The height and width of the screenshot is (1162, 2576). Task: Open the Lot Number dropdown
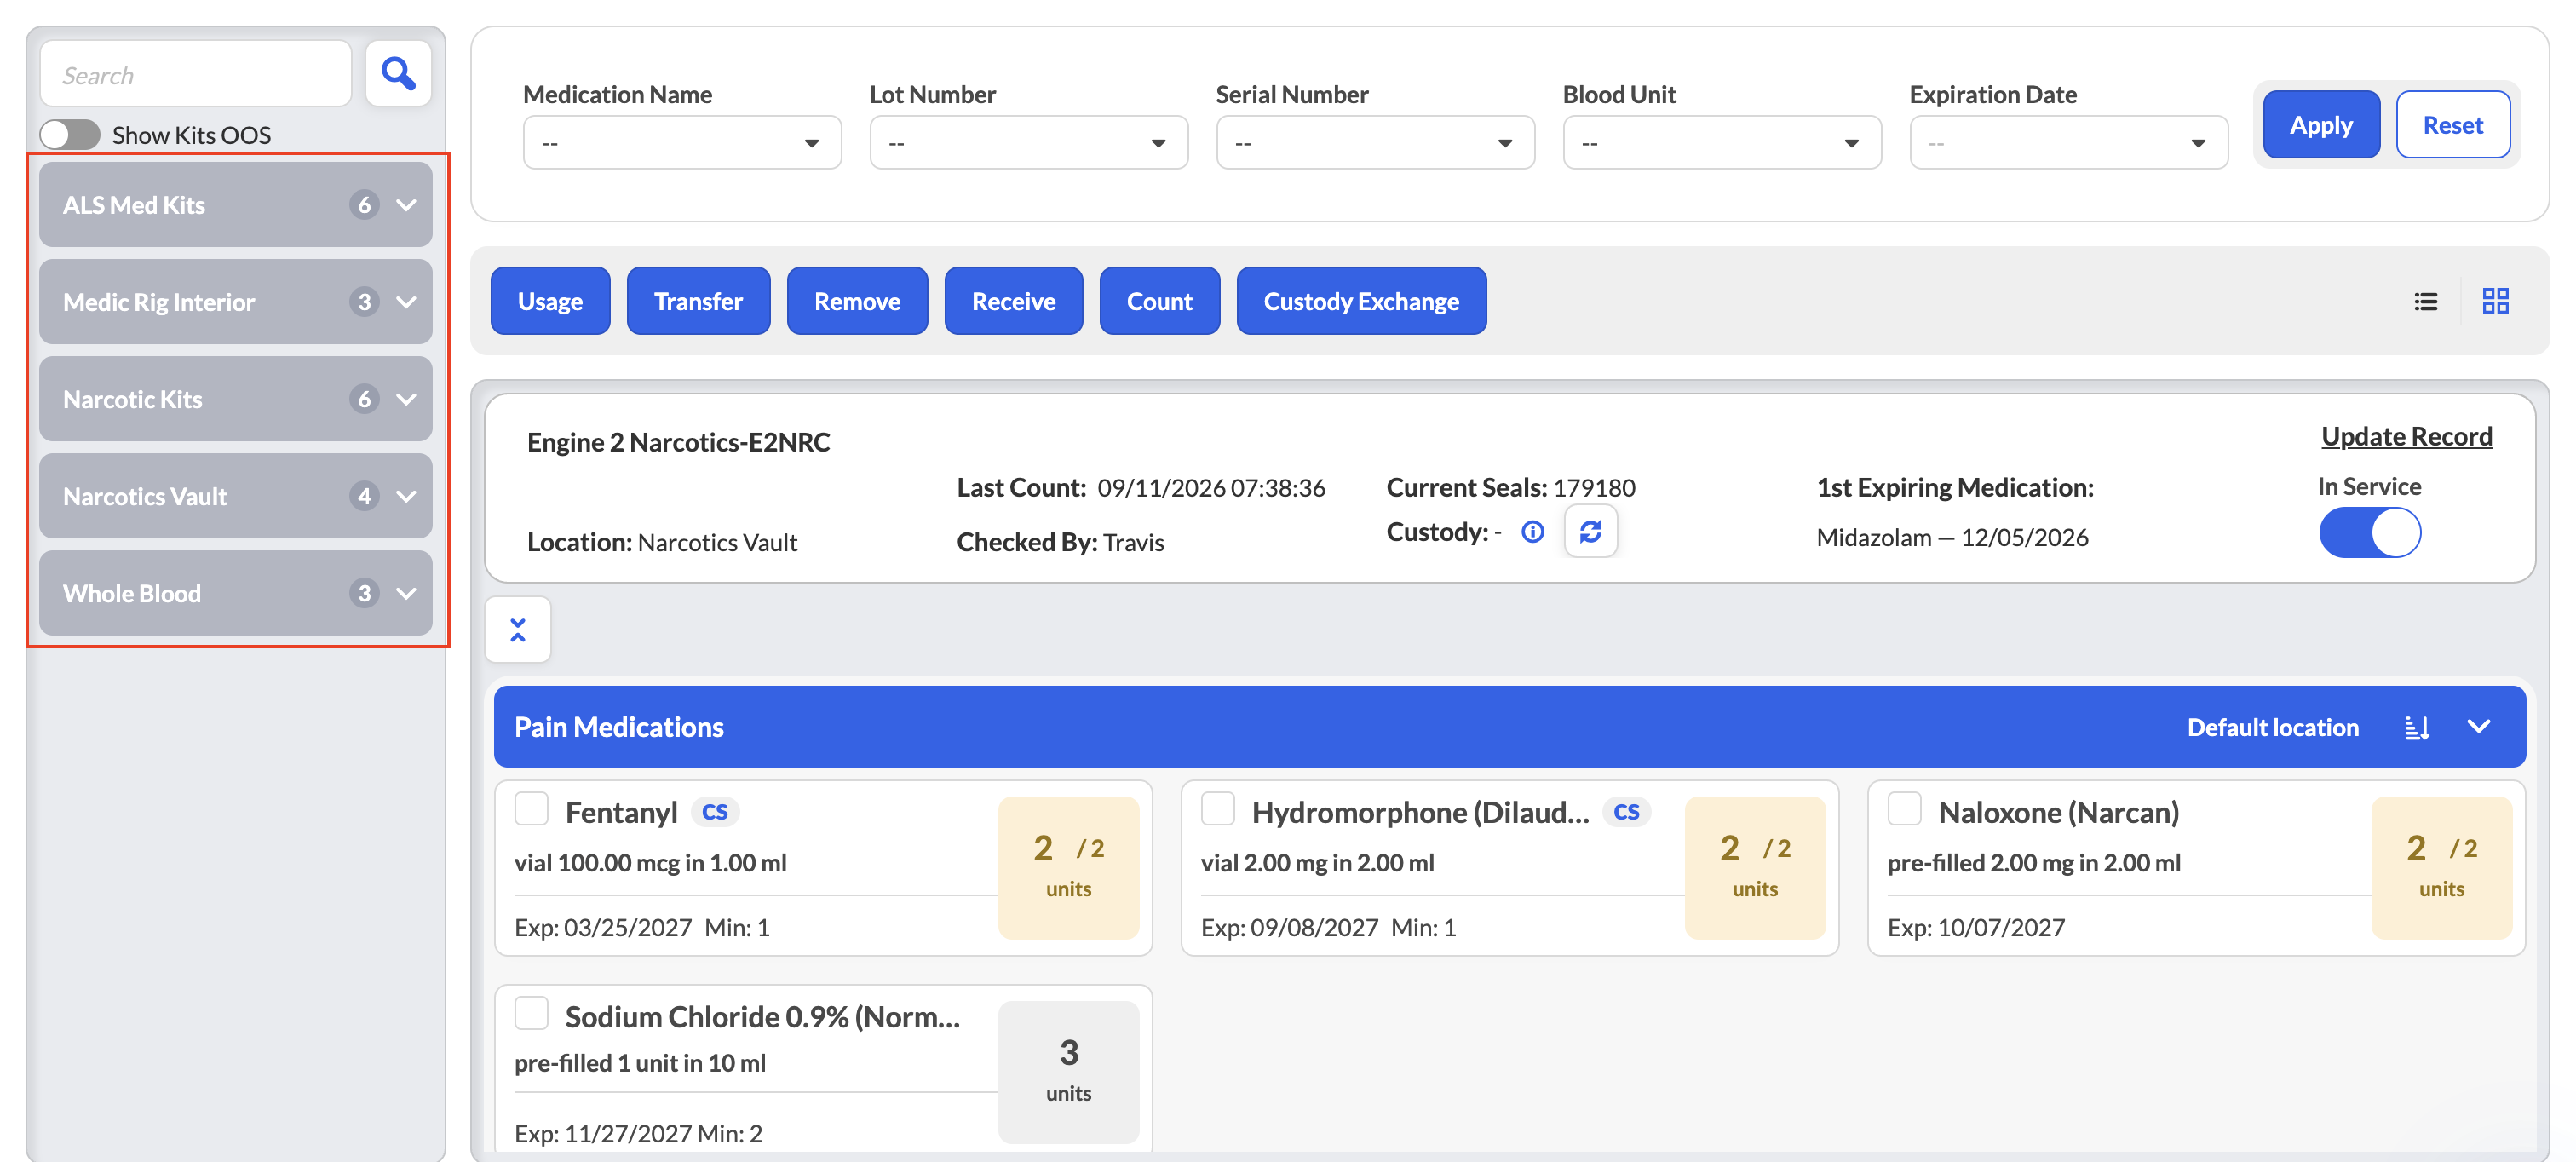(x=1028, y=143)
